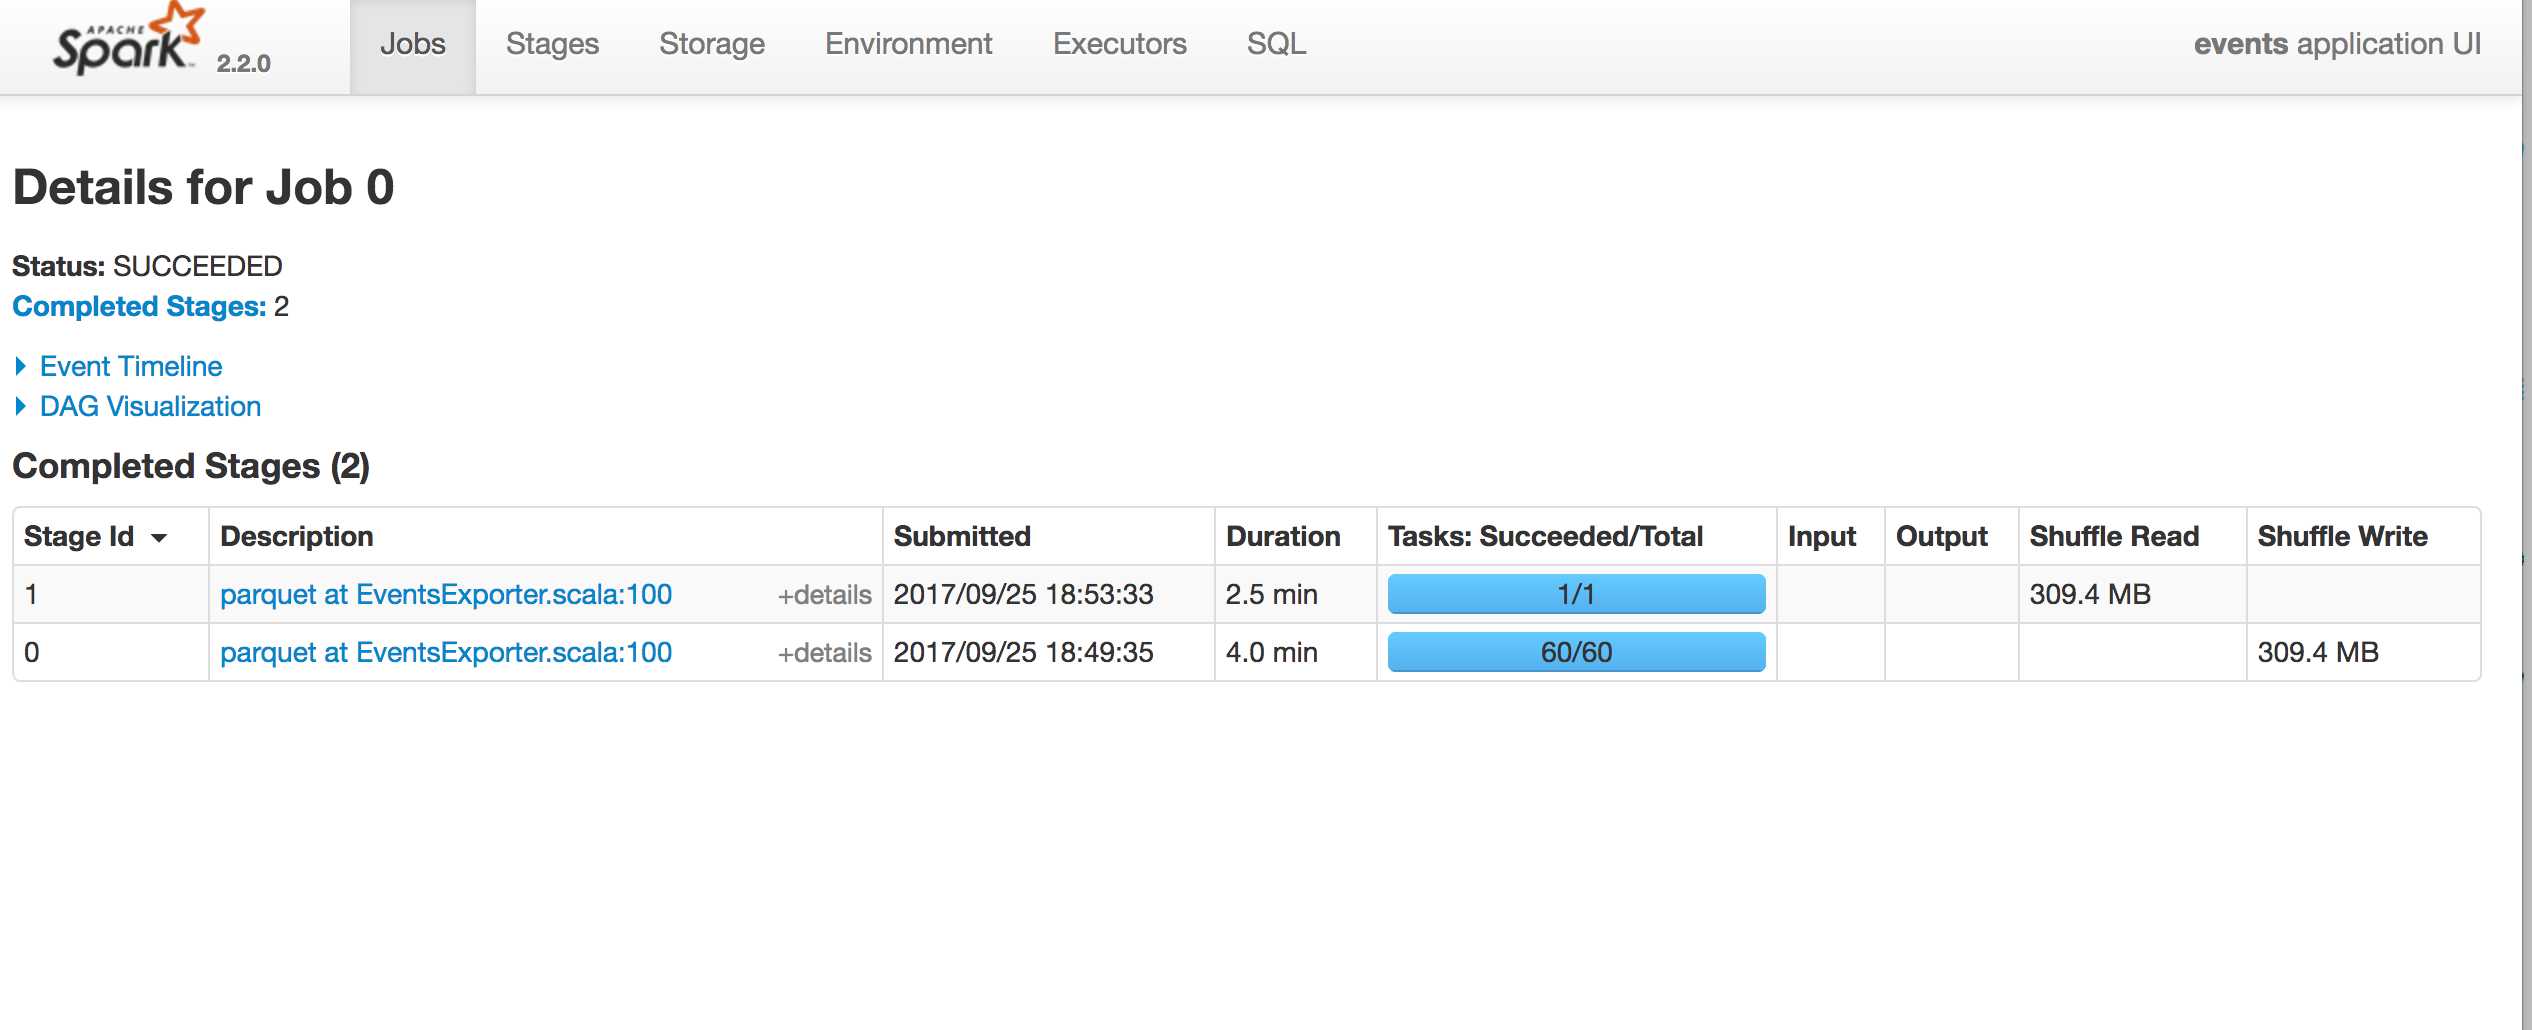Click the Details for Job 0 heading
The height and width of the screenshot is (1030, 2532).
pyautogui.click(x=203, y=187)
